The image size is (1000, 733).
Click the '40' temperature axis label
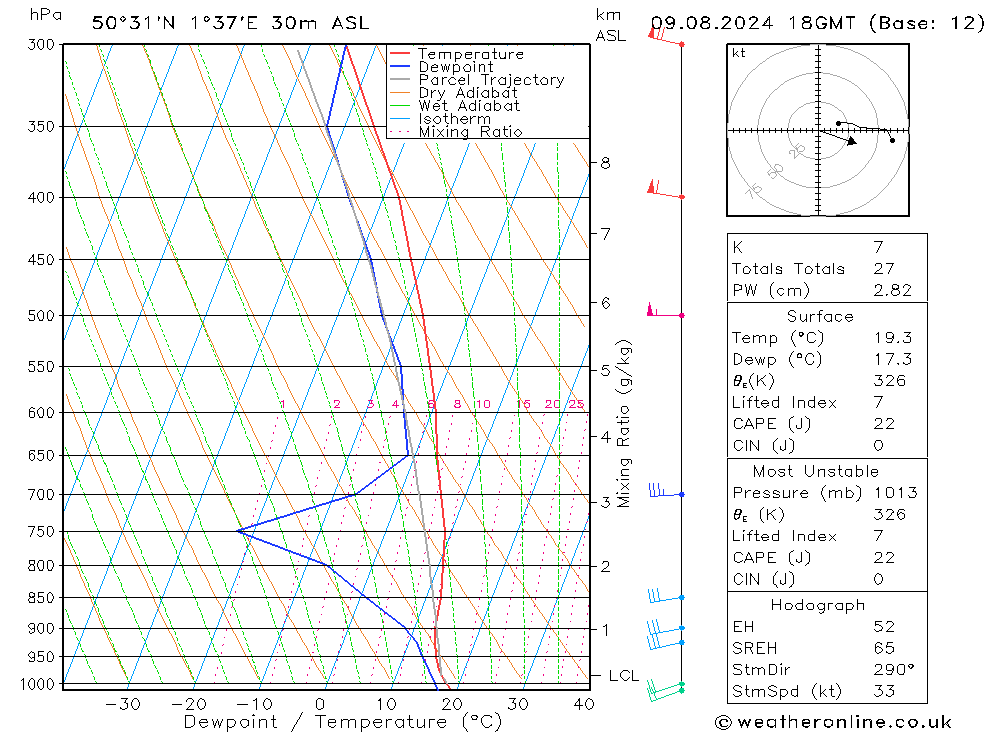[584, 704]
